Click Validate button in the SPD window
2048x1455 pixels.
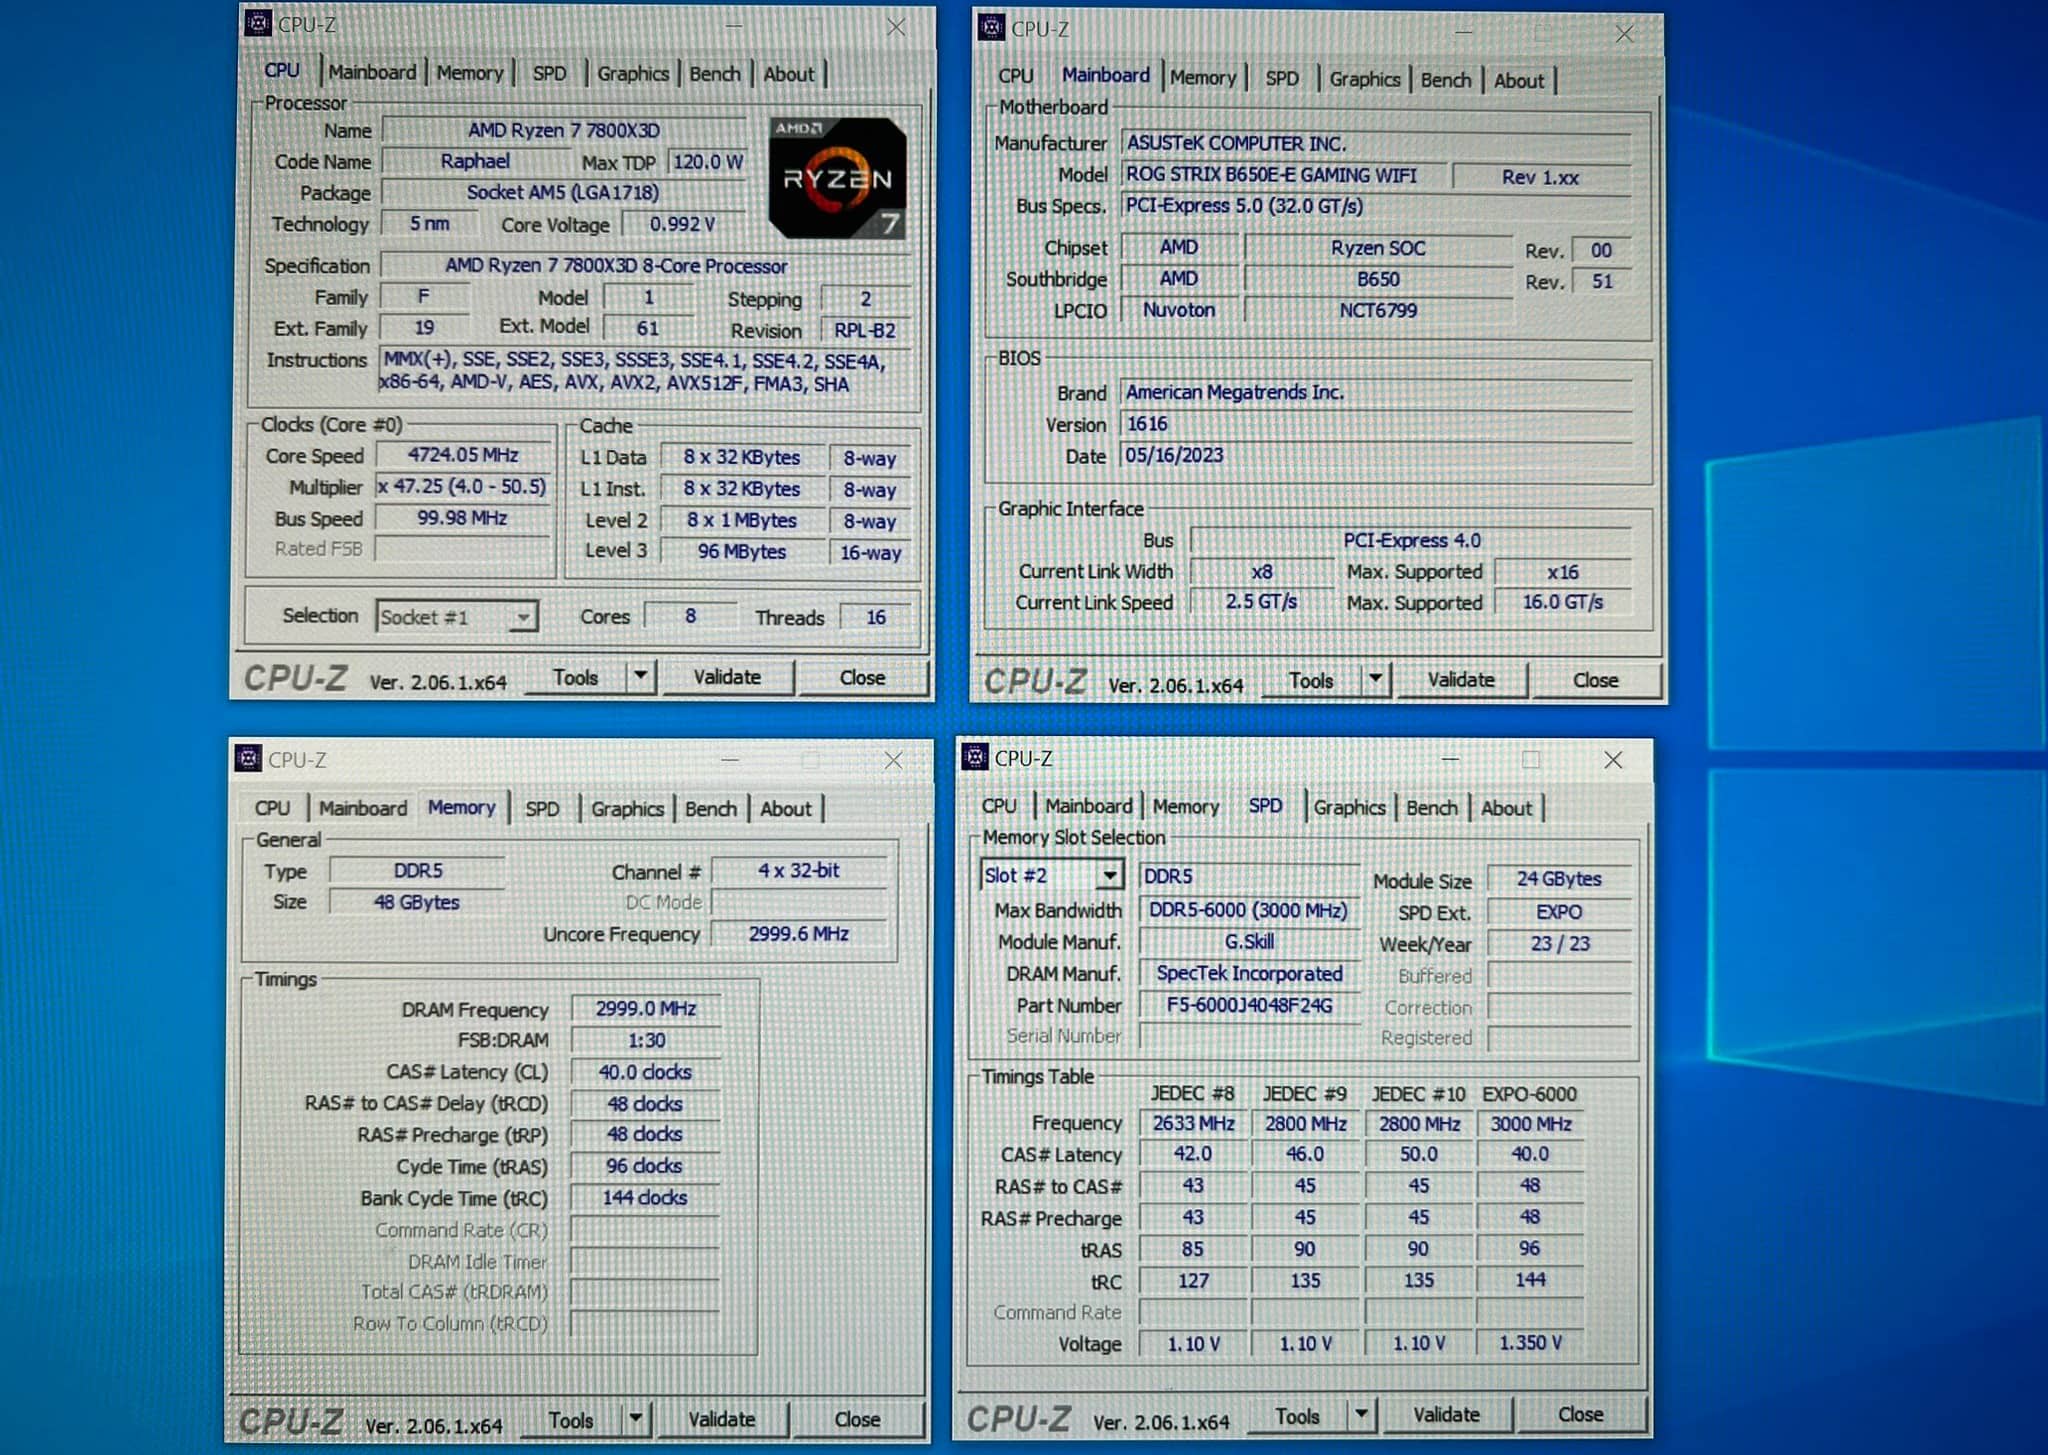[1446, 1414]
